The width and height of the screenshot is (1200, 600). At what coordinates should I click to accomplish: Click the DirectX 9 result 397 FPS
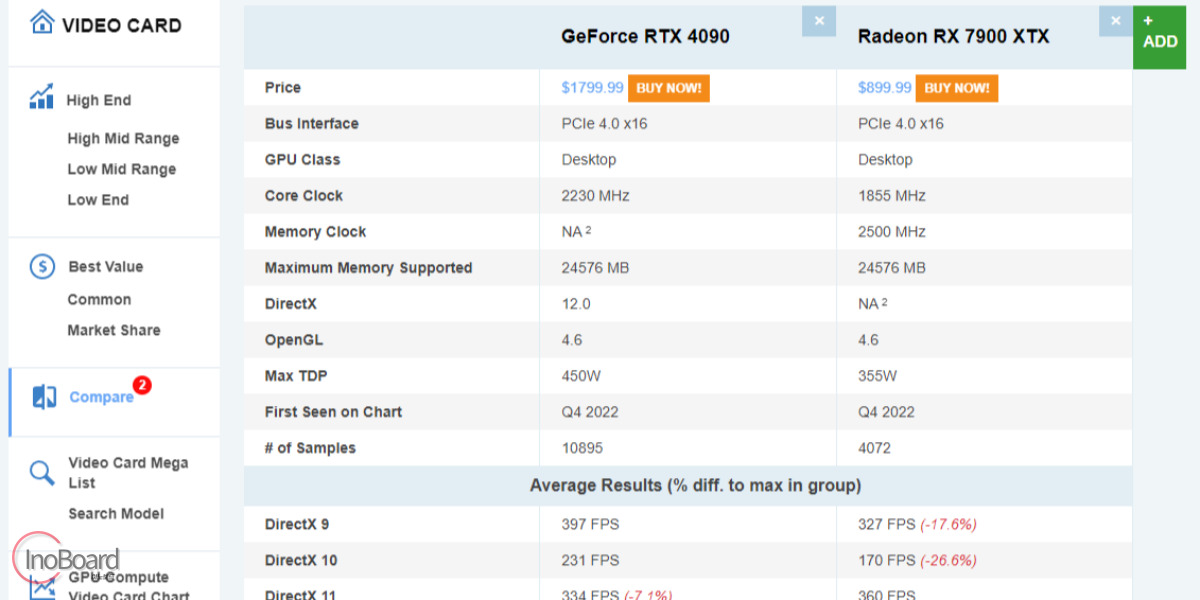tap(591, 524)
